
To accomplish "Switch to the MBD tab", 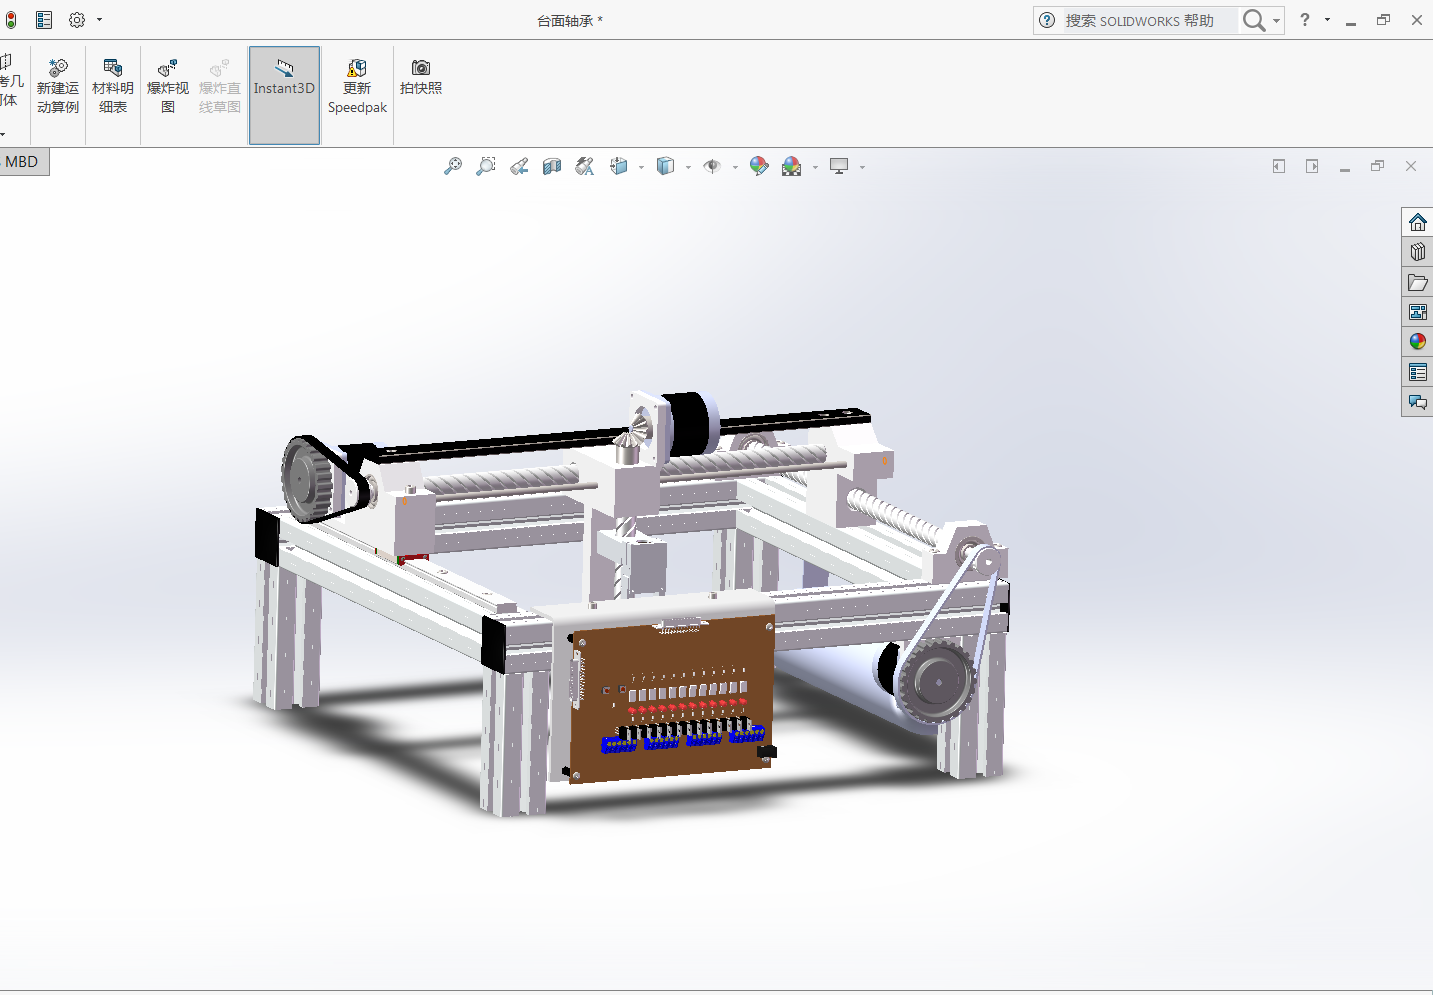I will [22, 162].
